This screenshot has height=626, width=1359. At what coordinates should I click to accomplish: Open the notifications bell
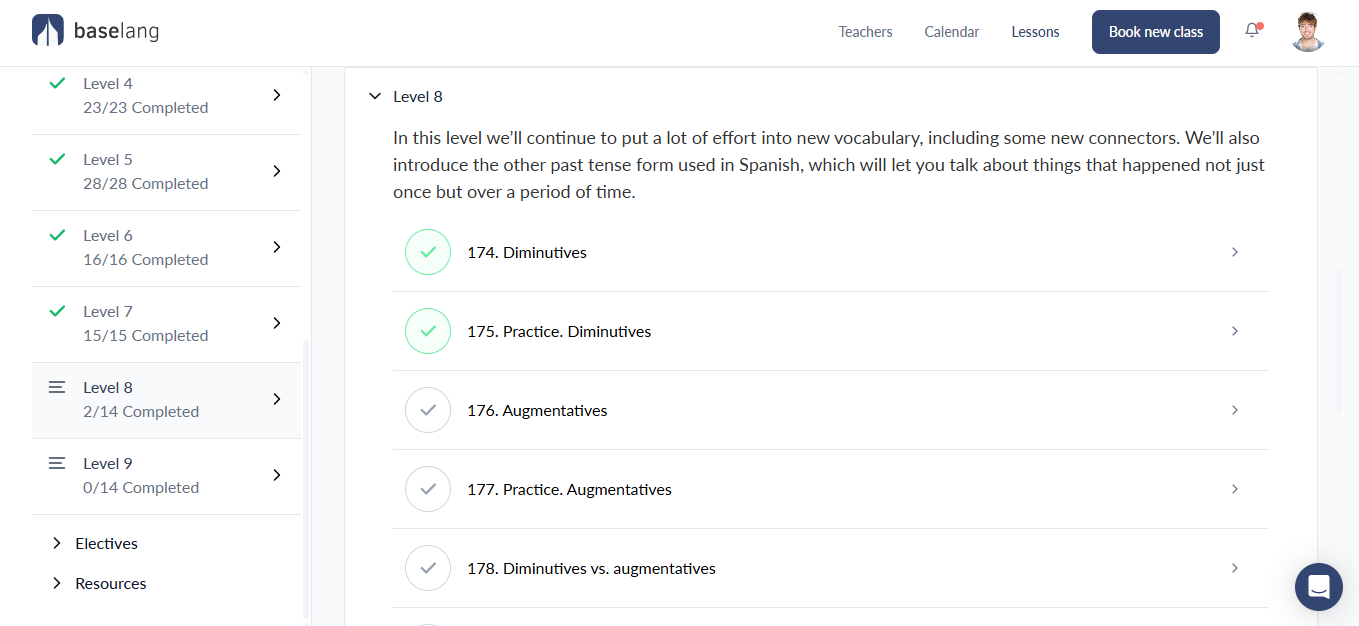pos(1252,30)
